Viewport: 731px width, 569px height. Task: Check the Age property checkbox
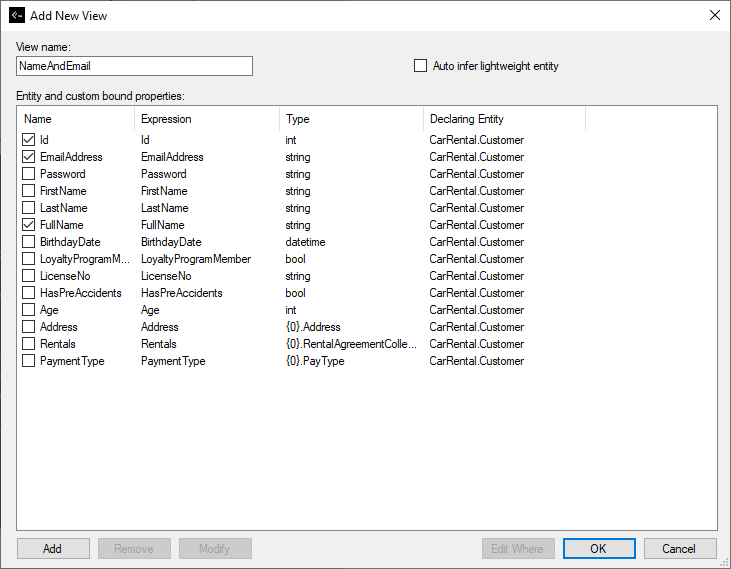[x=28, y=309]
